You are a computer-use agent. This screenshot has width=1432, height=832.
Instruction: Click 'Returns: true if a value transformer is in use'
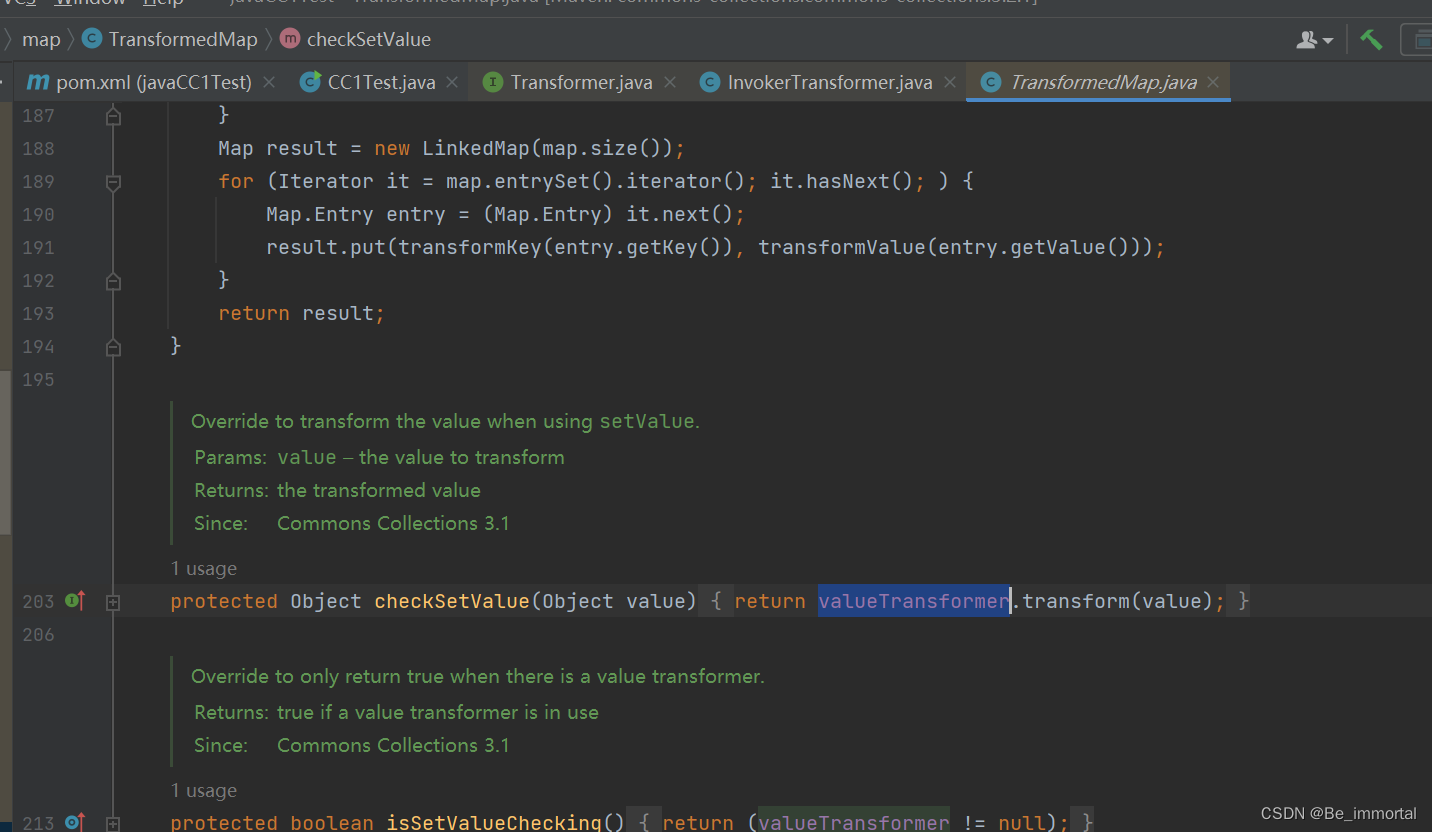396,712
